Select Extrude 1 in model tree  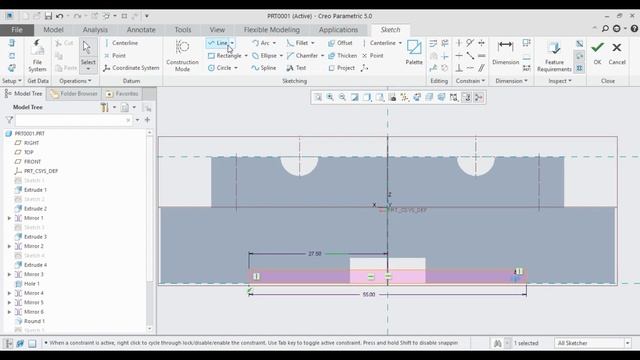(31, 190)
